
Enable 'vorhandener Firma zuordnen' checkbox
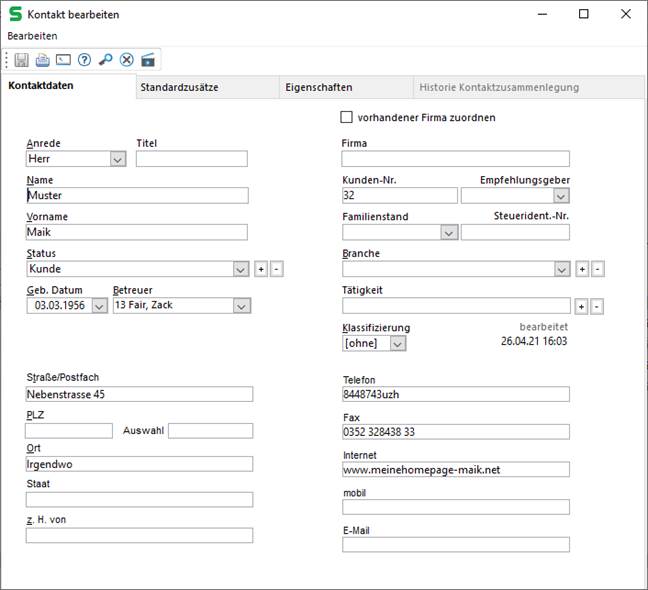click(x=348, y=117)
